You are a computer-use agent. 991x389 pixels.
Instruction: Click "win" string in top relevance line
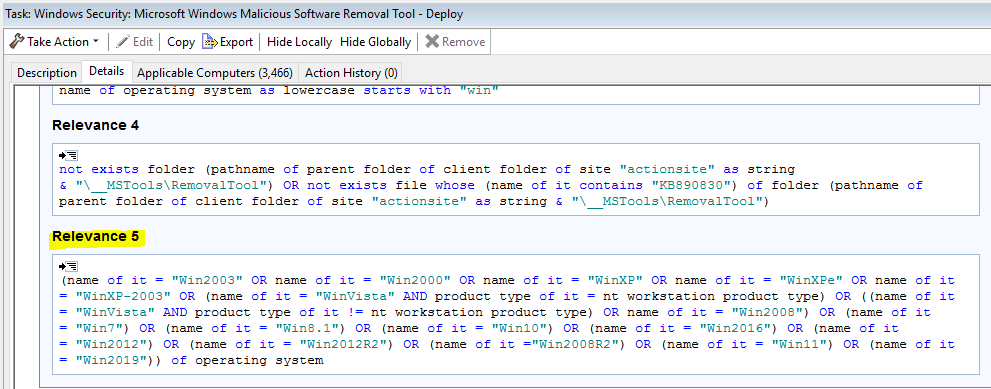click(479, 90)
